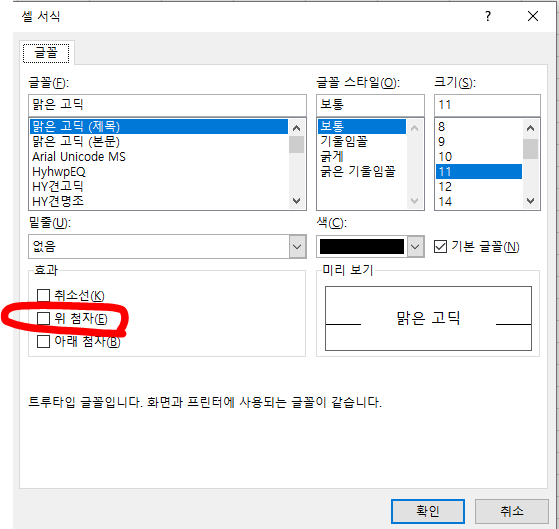
Task: Click the 미리 보기 preview box
Action: click(x=428, y=318)
